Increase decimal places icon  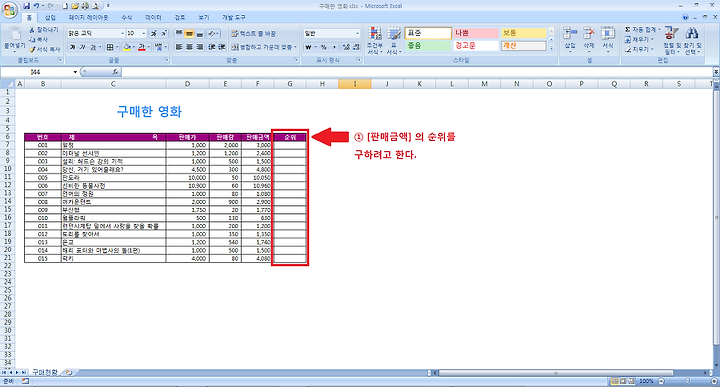point(346,47)
